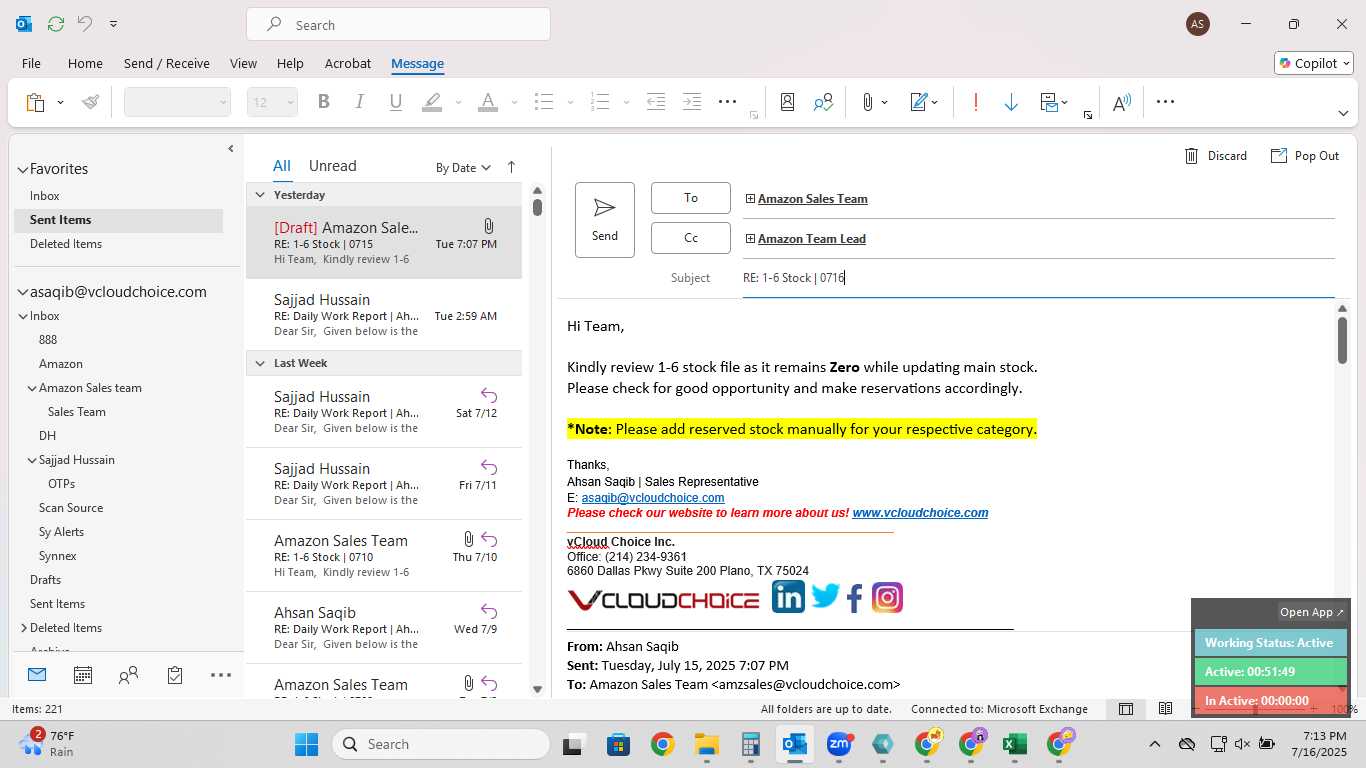
Task: Apply text highlight color
Action: click(x=432, y=102)
